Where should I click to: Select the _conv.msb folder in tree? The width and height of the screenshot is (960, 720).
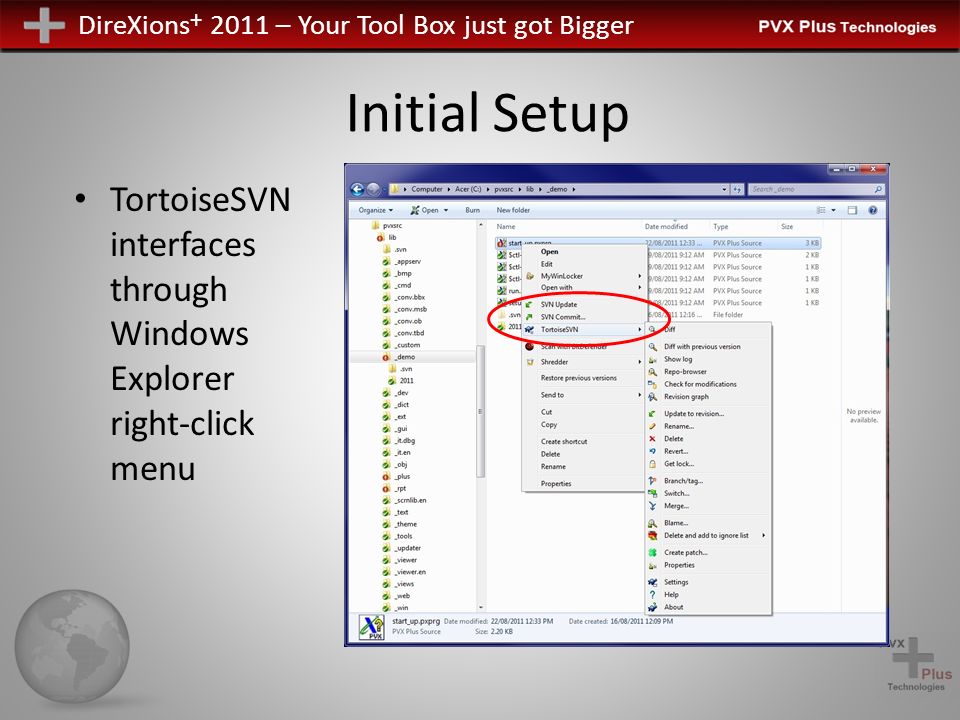pyautogui.click(x=410, y=309)
